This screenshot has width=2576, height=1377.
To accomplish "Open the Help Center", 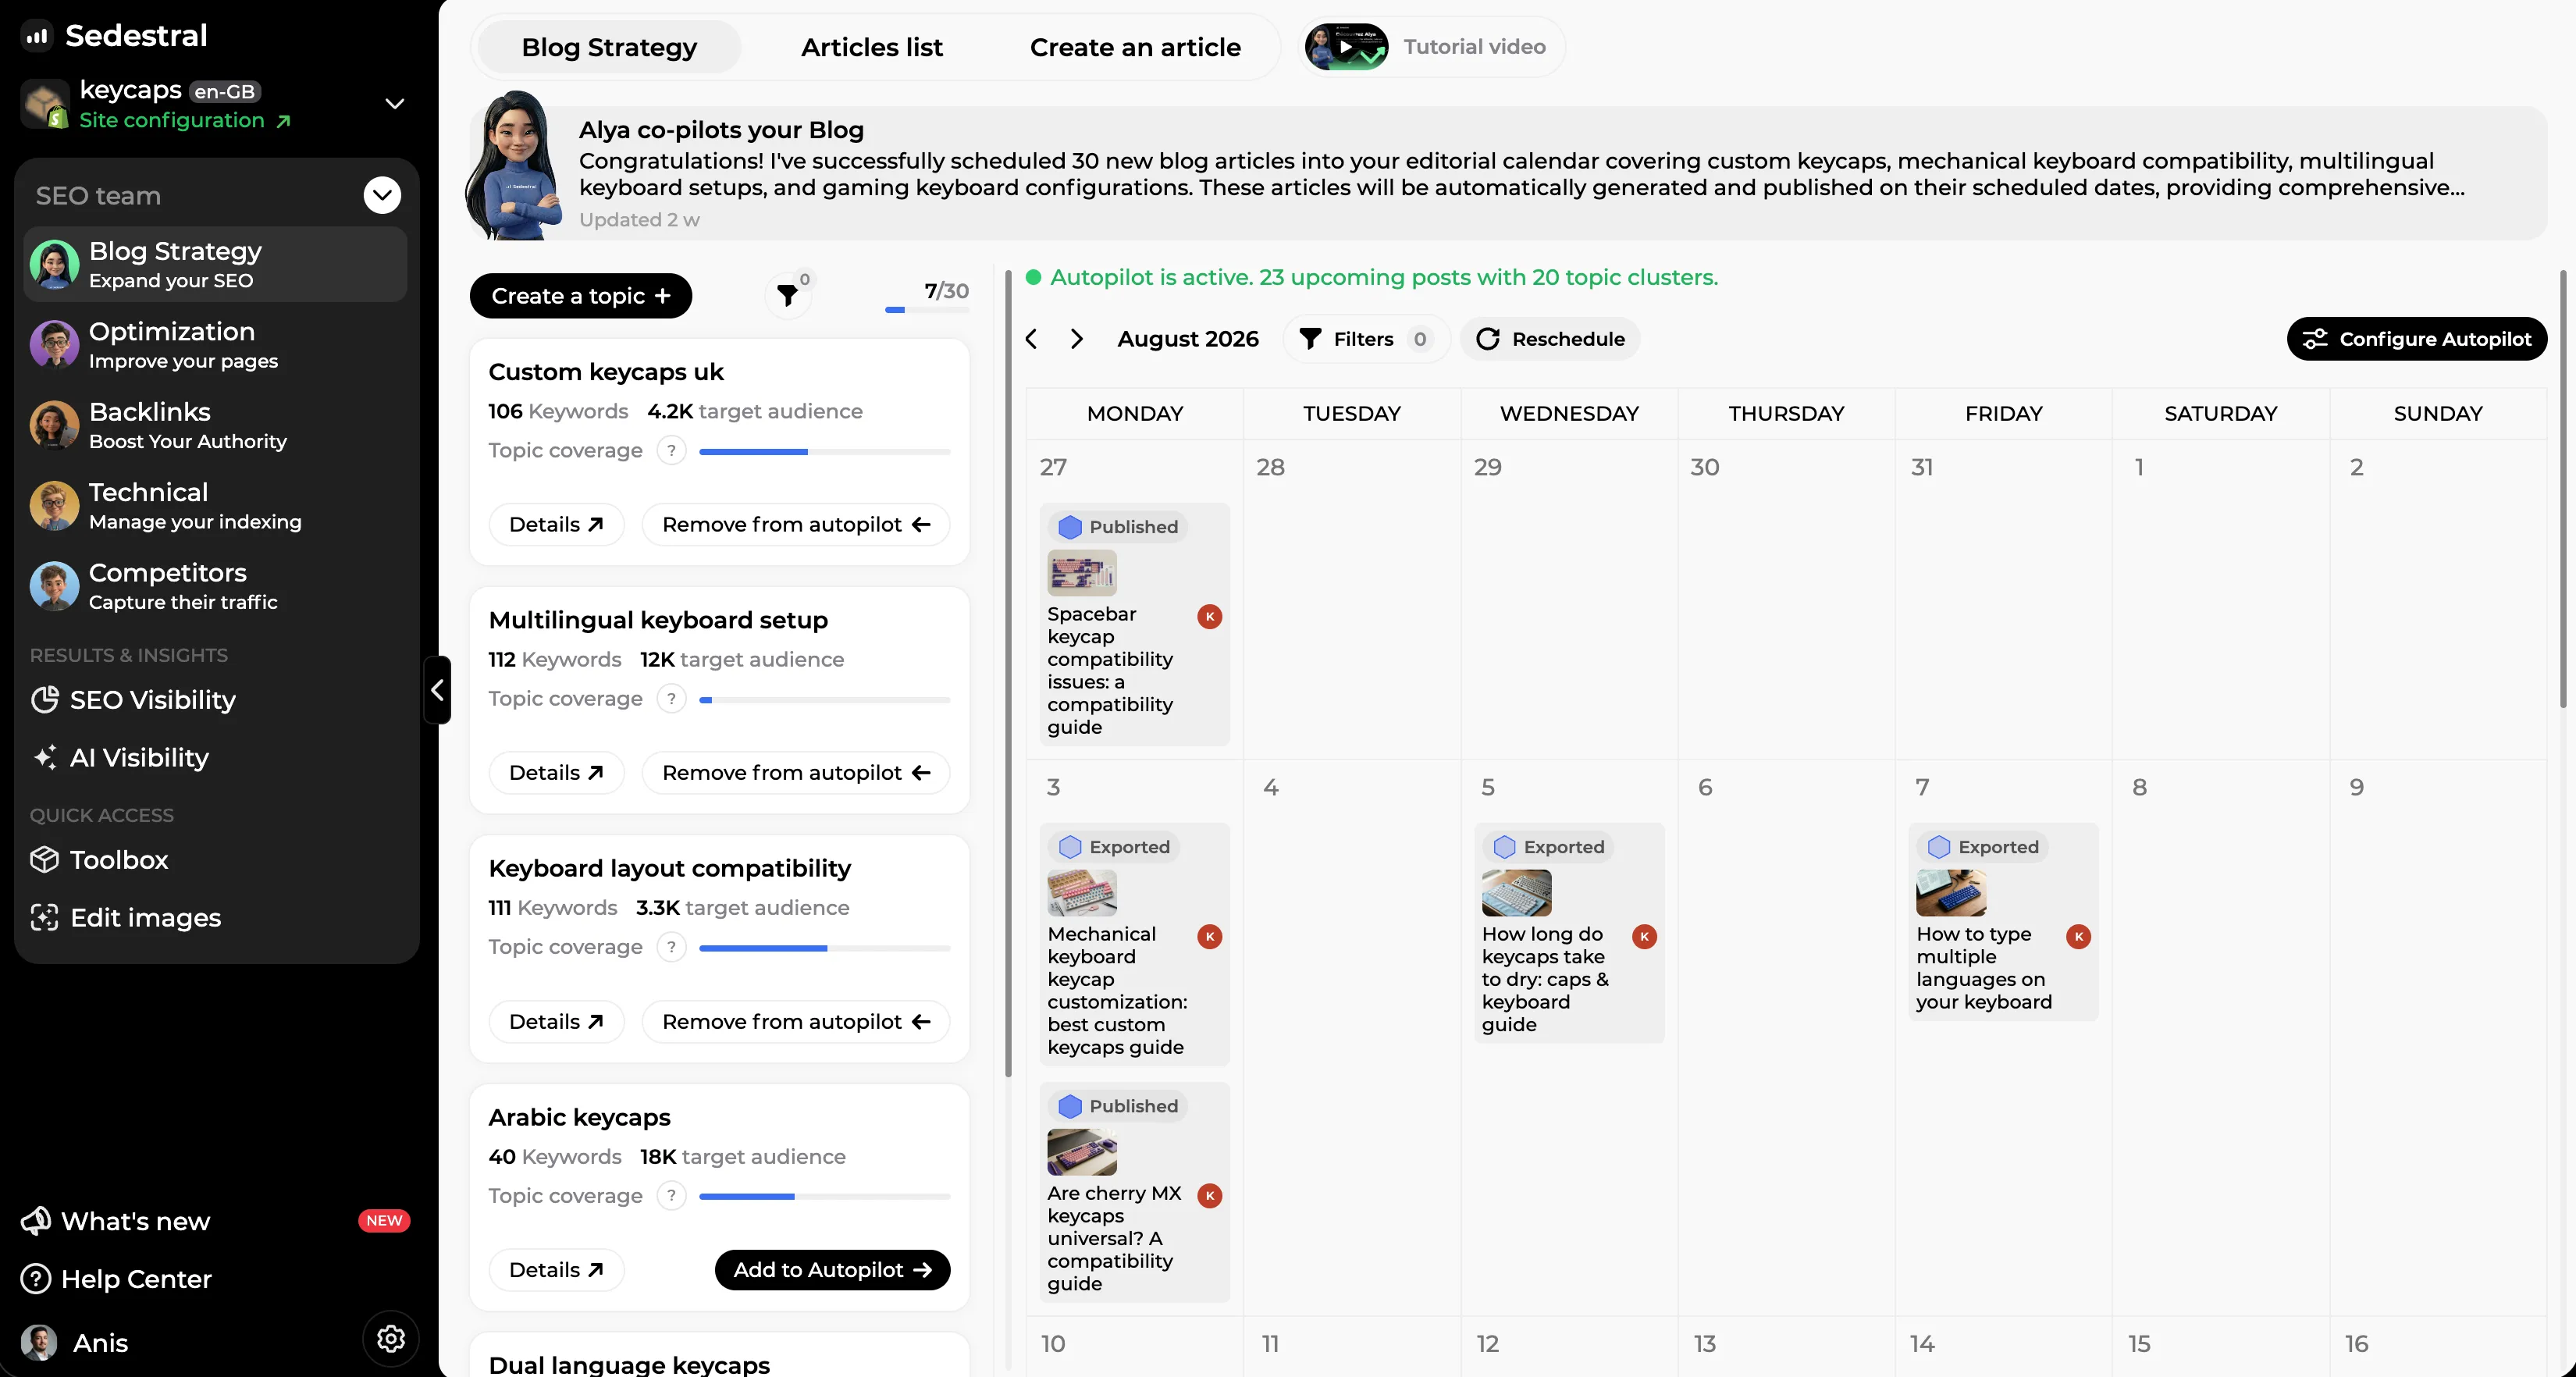I will point(117,1279).
